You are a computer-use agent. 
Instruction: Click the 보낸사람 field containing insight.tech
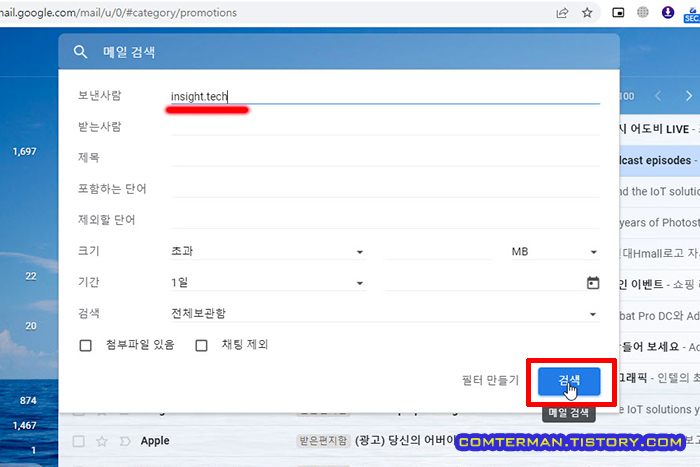point(385,96)
